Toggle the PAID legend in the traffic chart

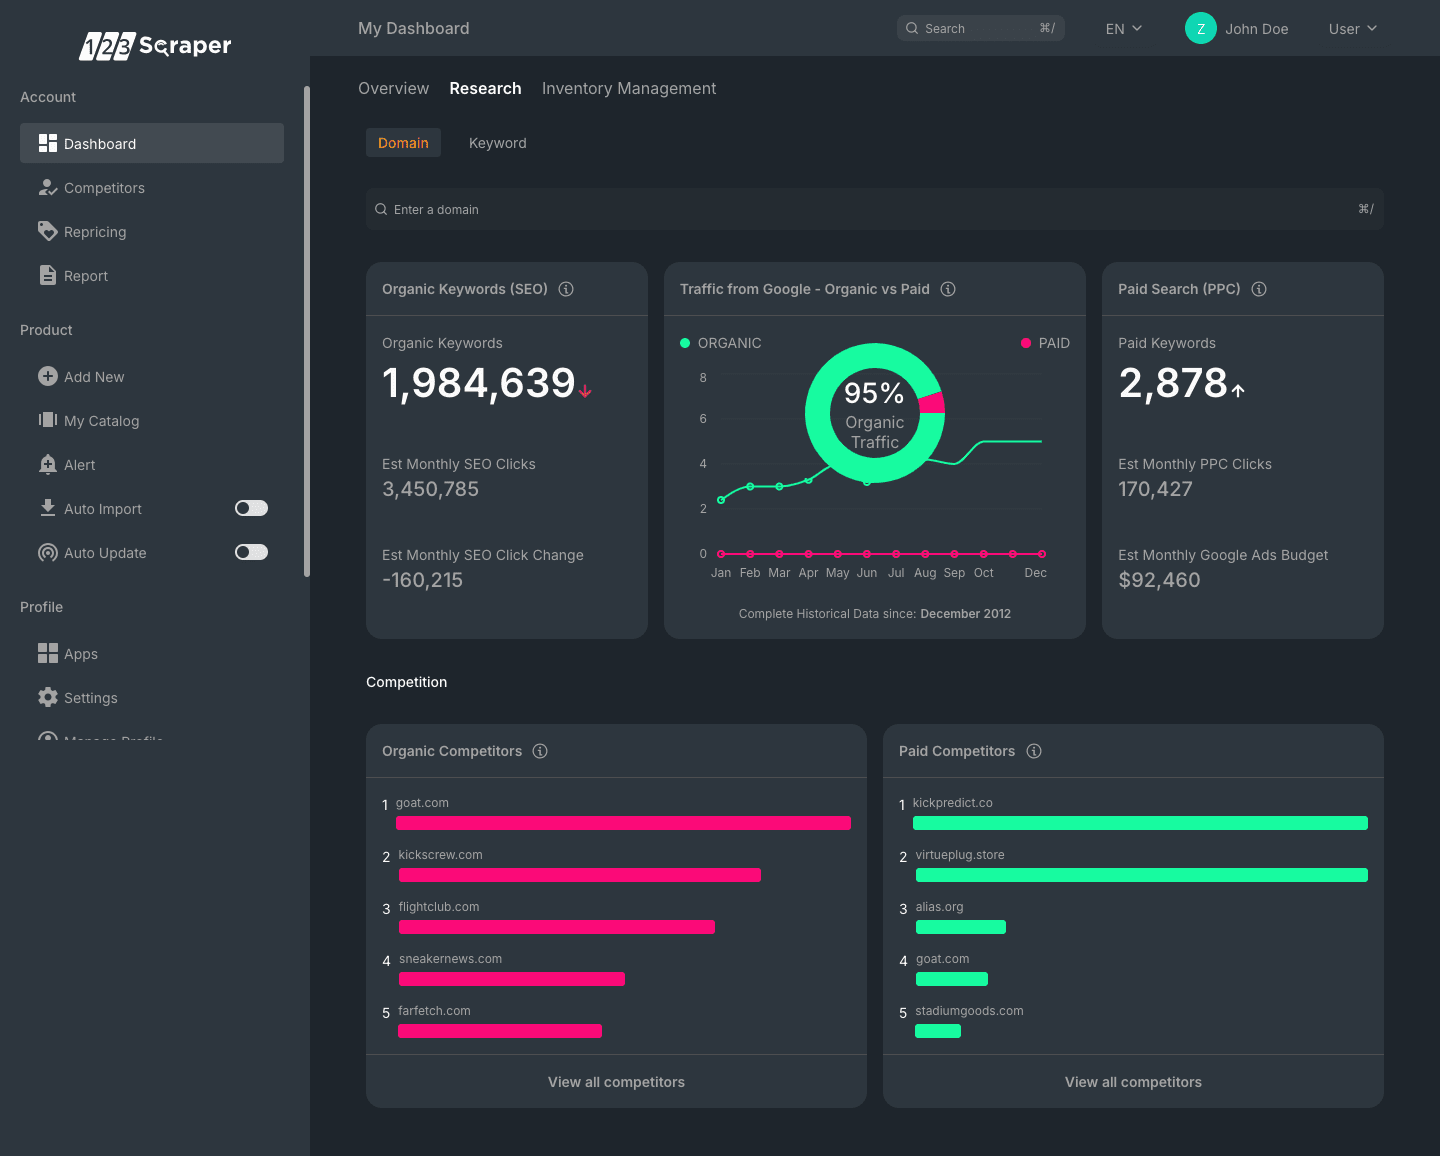click(1045, 343)
